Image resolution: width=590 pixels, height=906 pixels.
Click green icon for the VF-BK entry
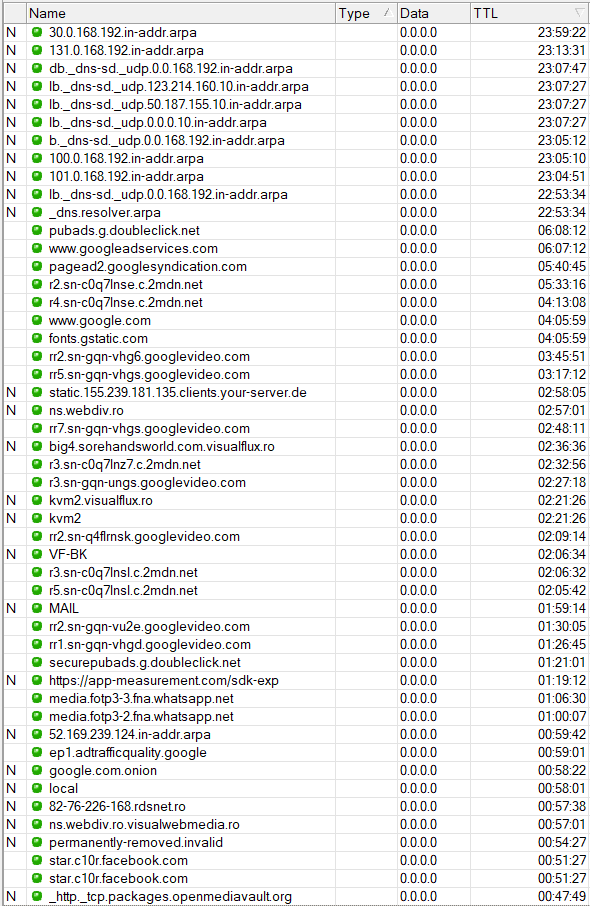pyautogui.click(x=37, y=554)
